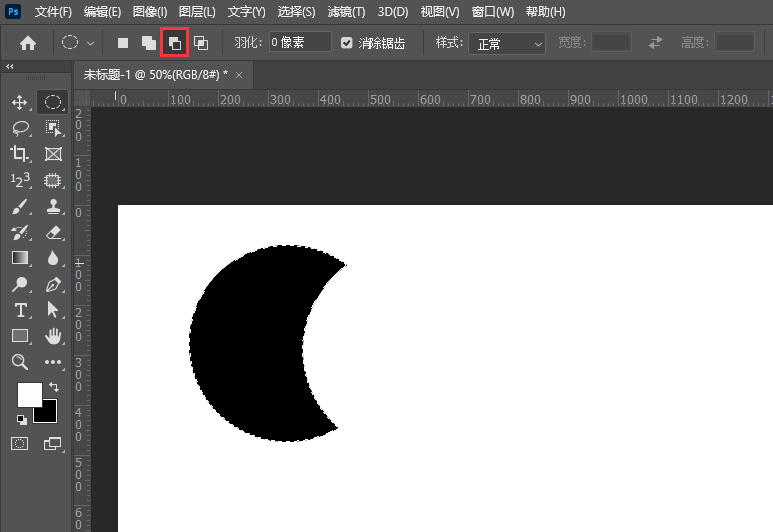The image size is (773, 532).
Task: Expand the toolbar using double-arrow
Action: click(x=10, y=67)
